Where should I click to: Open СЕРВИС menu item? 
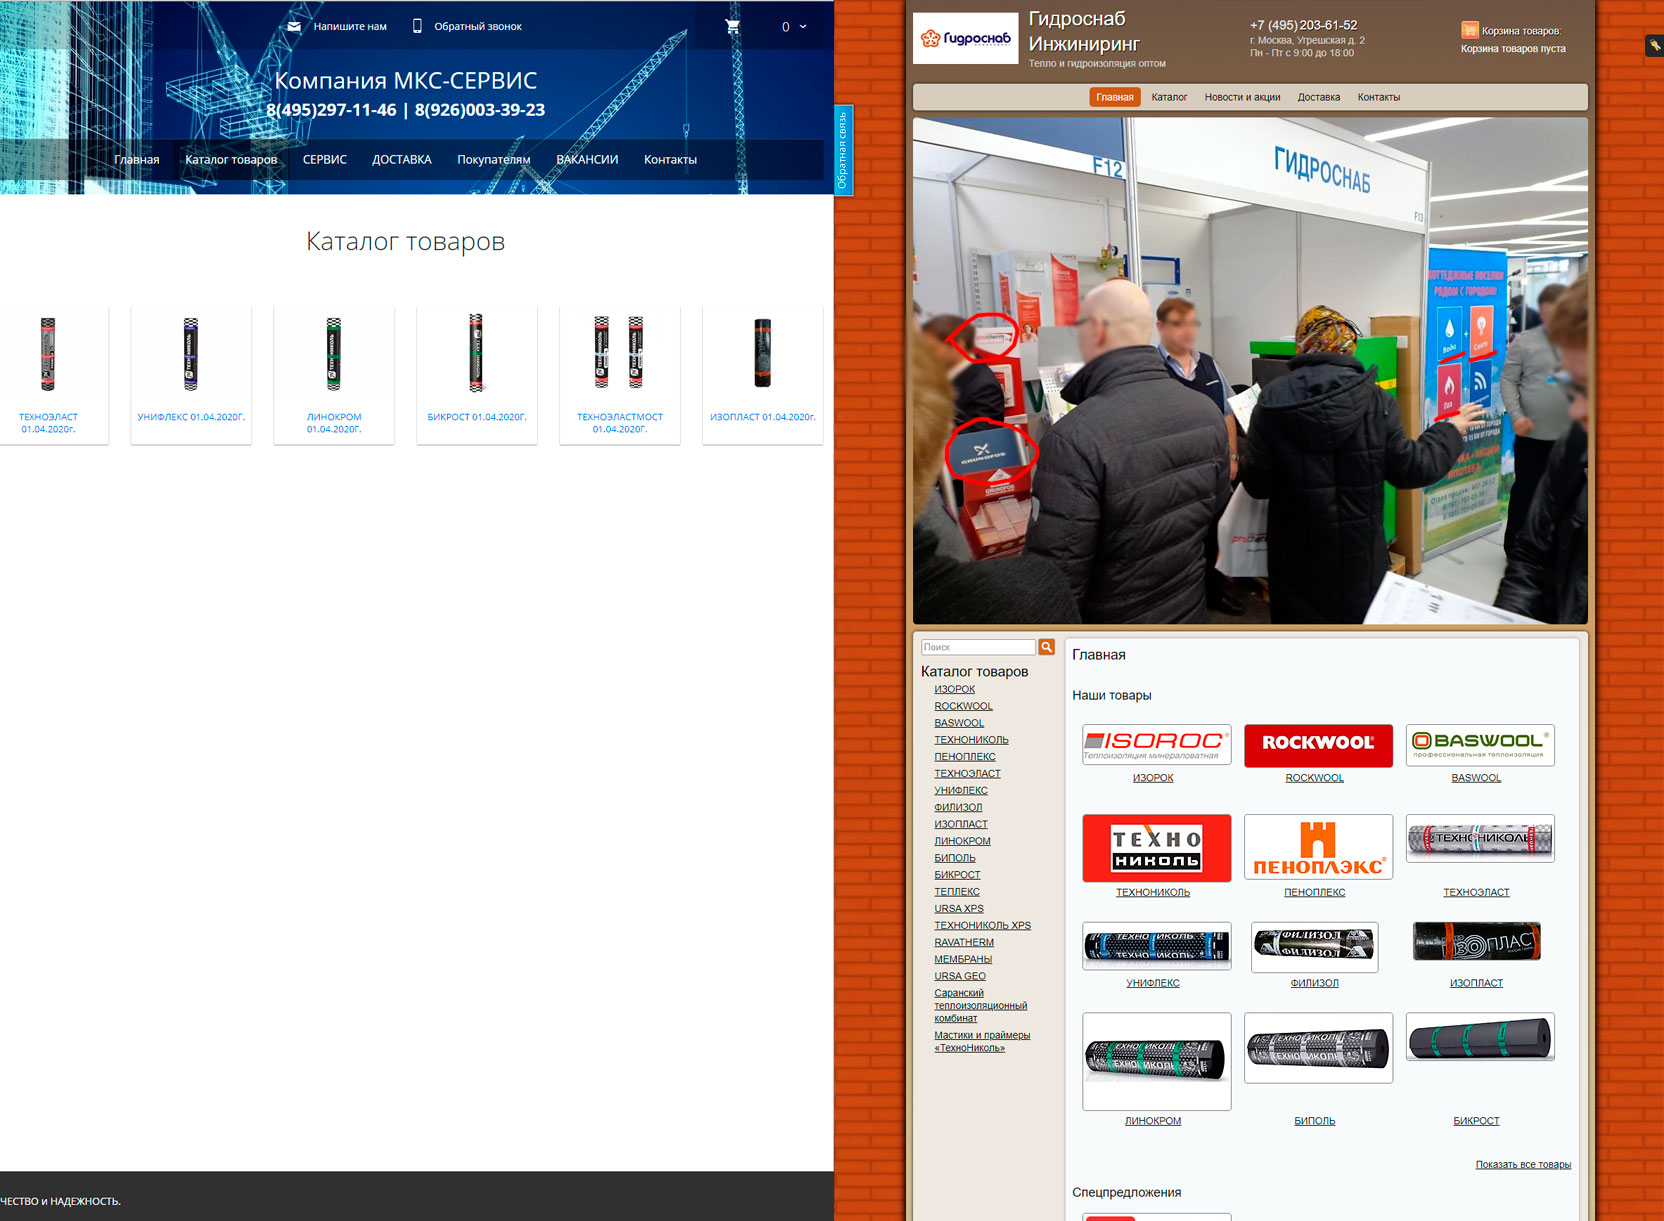[325, 160]
